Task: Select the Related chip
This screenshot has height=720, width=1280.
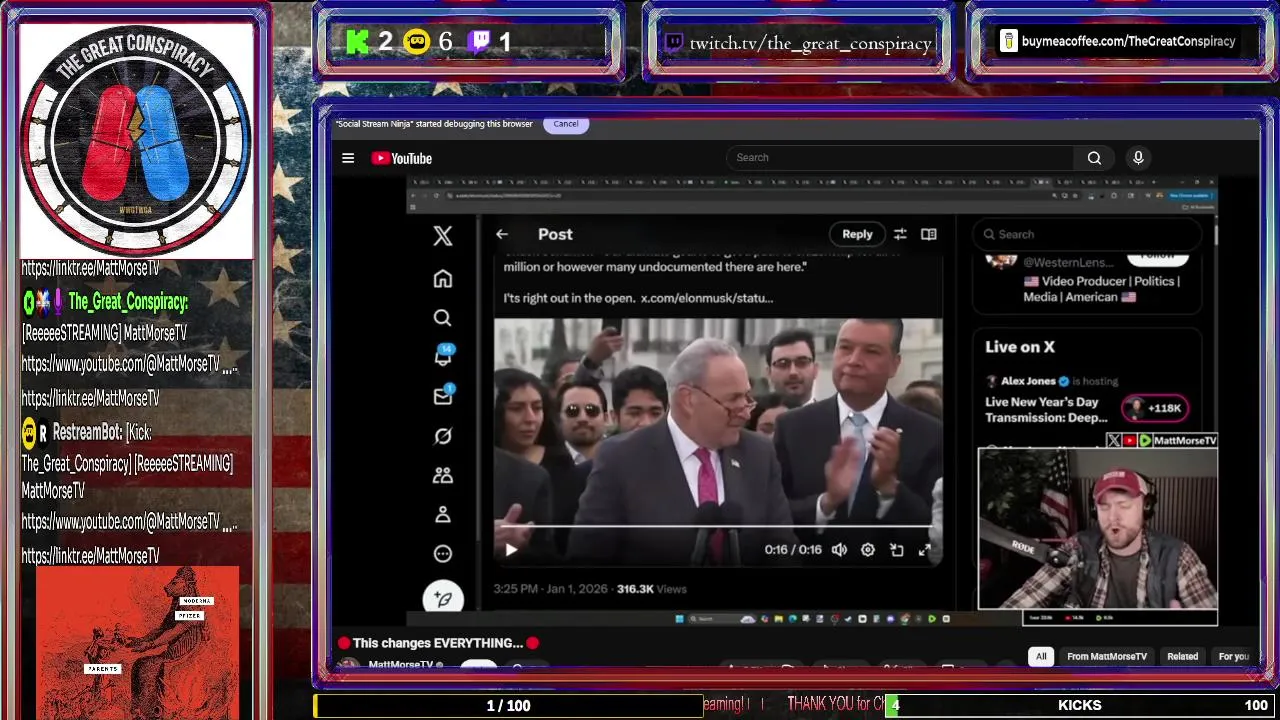Action: pyautogui.click(x=1182, y=656)
